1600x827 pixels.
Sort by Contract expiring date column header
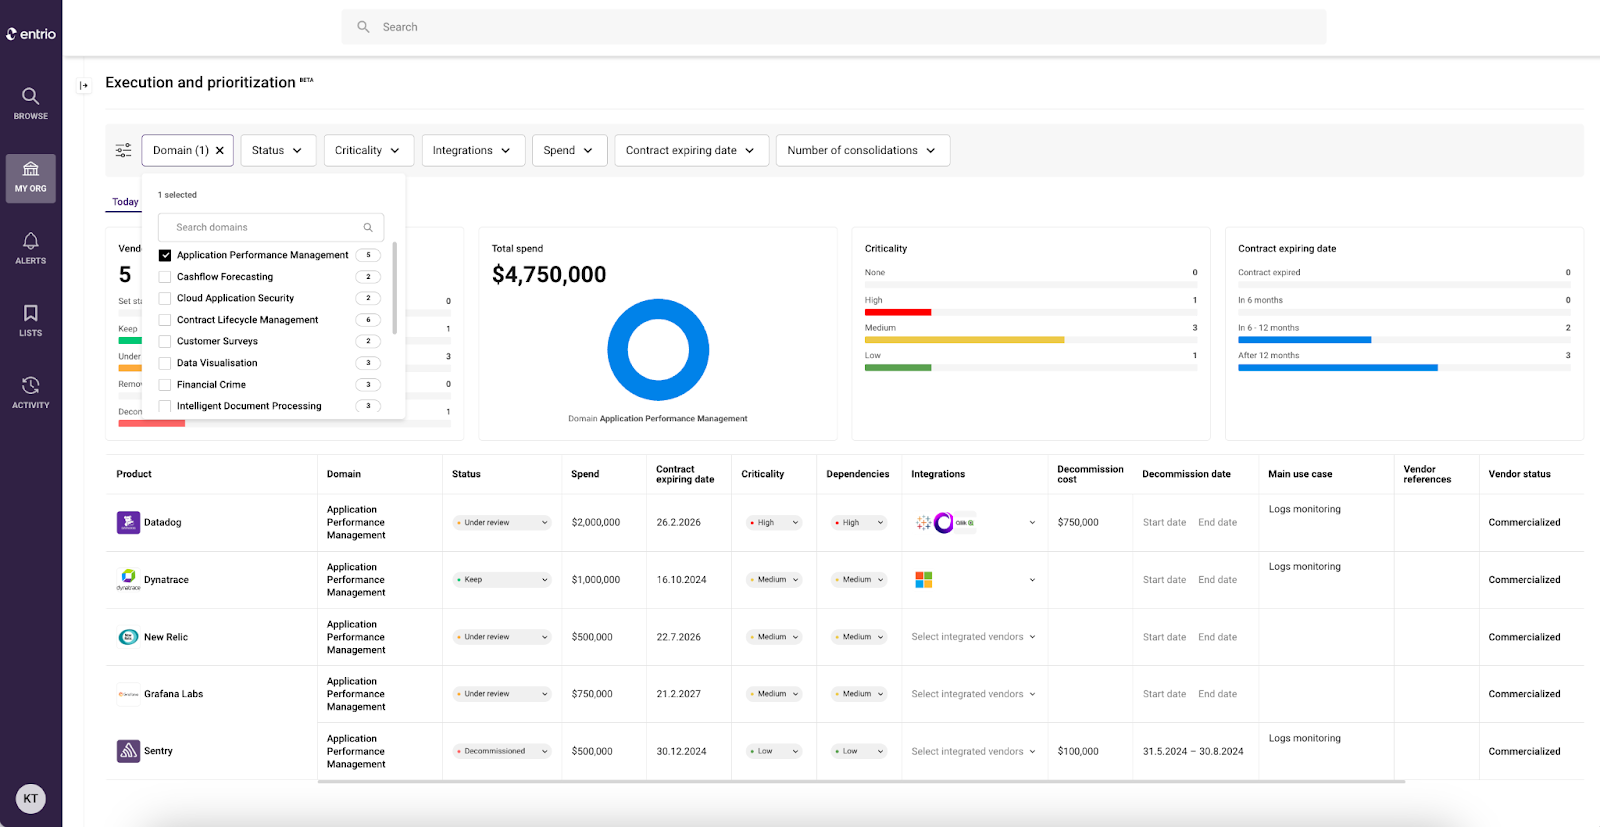point(685,474)
